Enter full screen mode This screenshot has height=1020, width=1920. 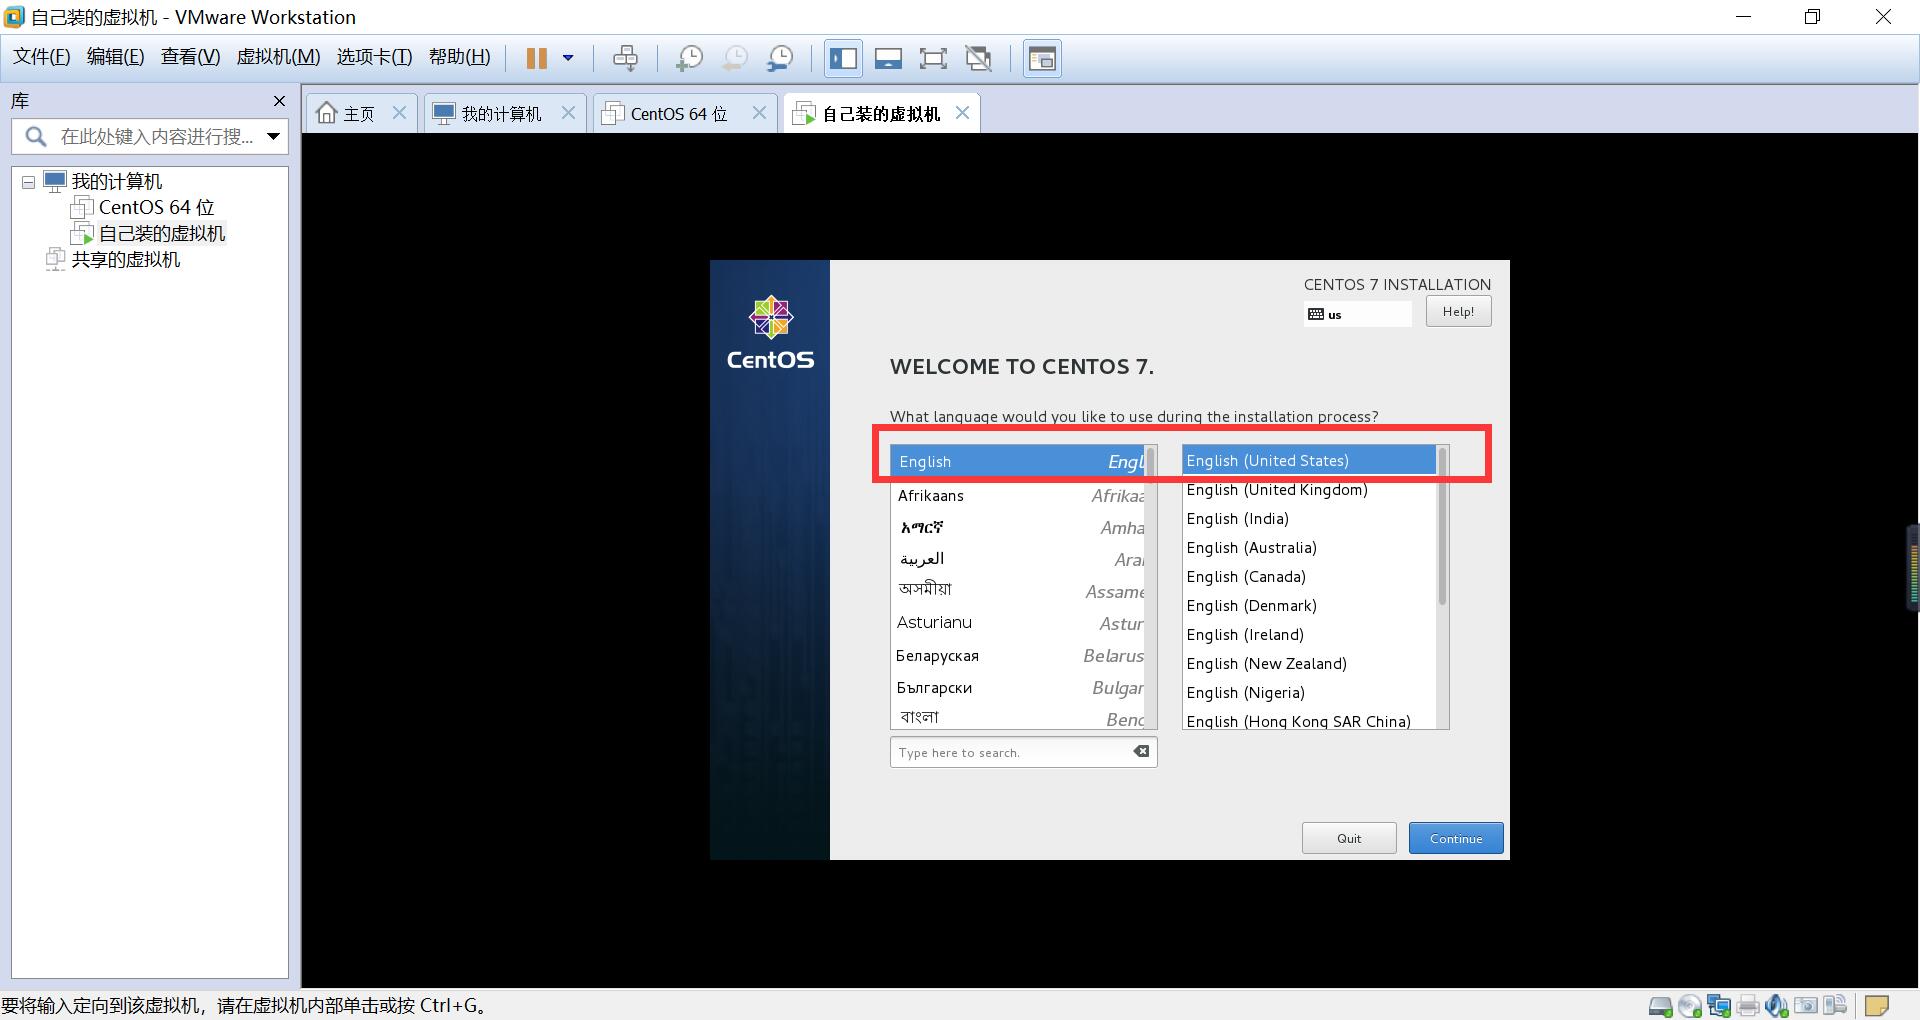[933, 58]
